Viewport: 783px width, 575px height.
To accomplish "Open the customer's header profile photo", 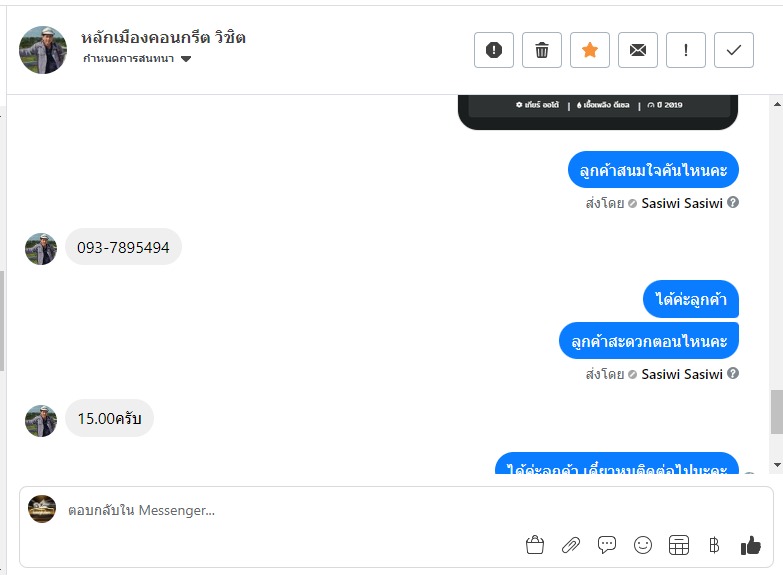I will (x=43, y=50).
